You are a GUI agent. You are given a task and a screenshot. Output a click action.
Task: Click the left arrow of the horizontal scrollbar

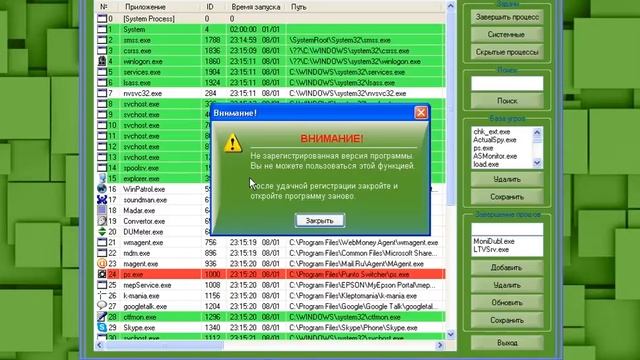[100, 345]
